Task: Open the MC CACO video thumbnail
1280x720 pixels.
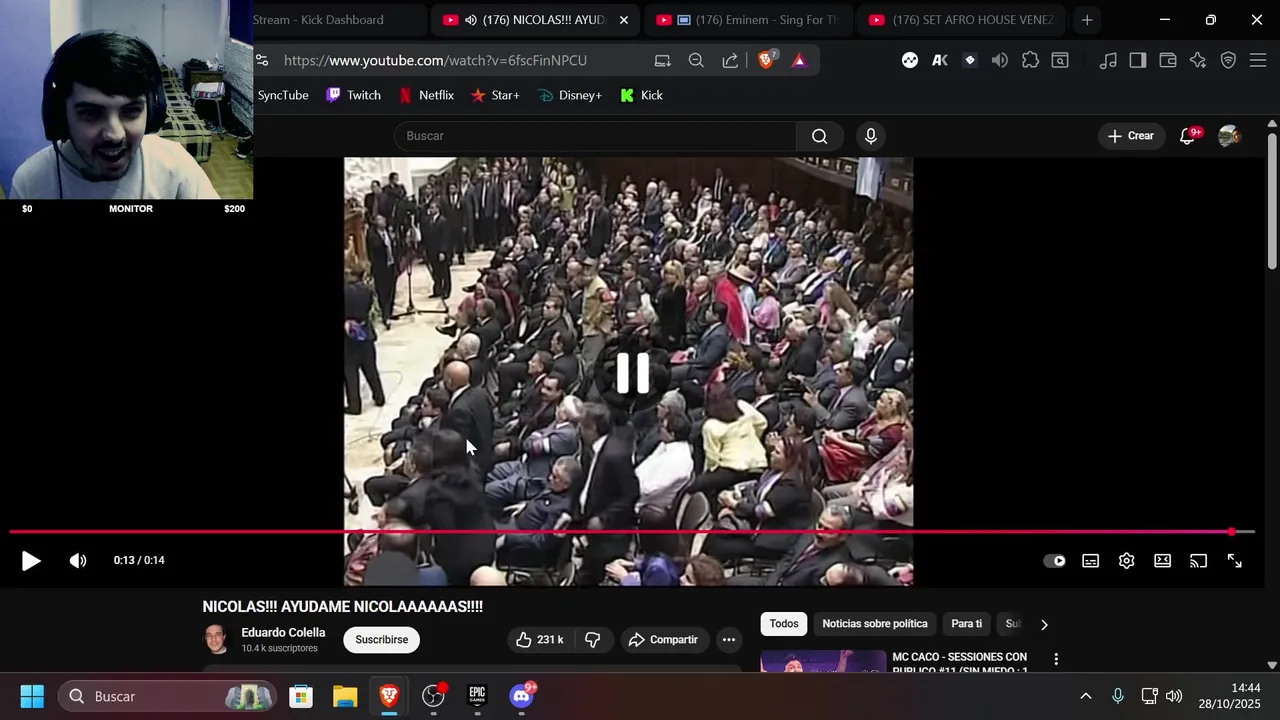Action: (823, 661)
